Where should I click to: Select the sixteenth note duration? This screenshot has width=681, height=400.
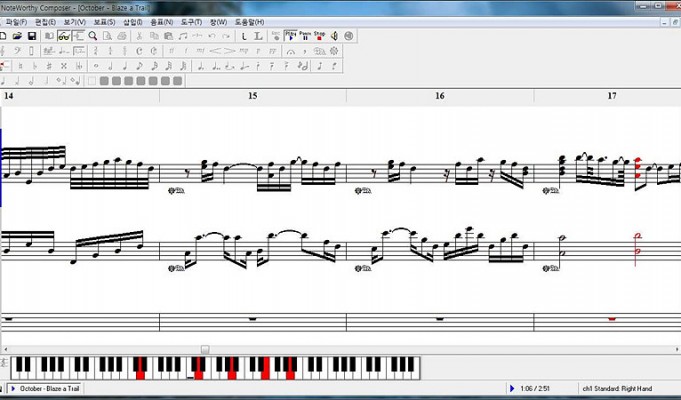154,66
